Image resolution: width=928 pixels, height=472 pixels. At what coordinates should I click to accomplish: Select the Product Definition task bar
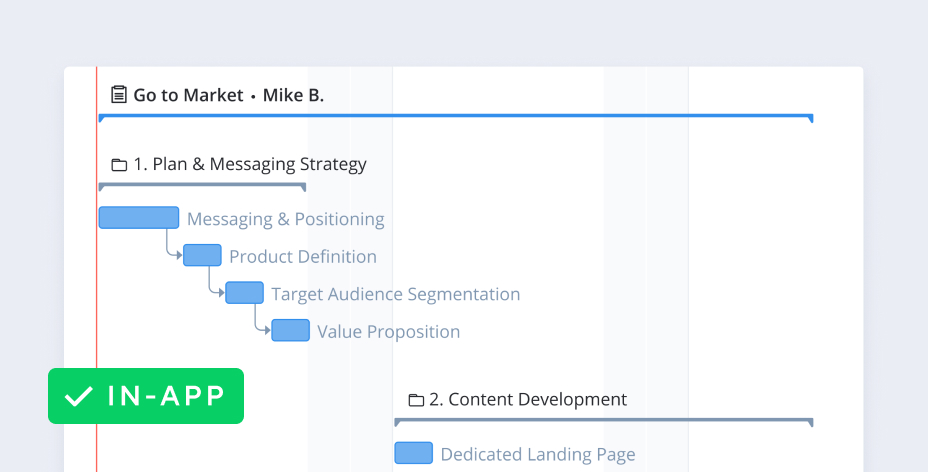pos(202,256)
